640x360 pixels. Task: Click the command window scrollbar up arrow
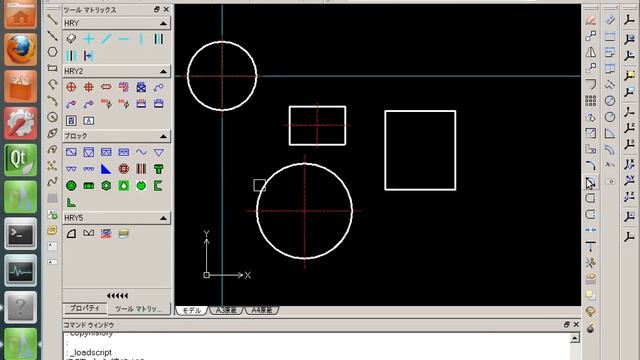tap(575, 338)
